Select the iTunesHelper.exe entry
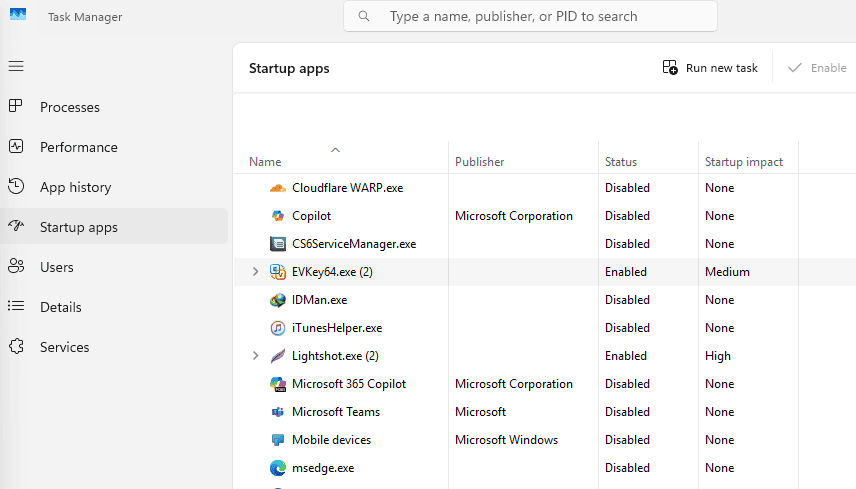Image resolution: width=856 pixels, height=489 pixels. pos(337,328)
